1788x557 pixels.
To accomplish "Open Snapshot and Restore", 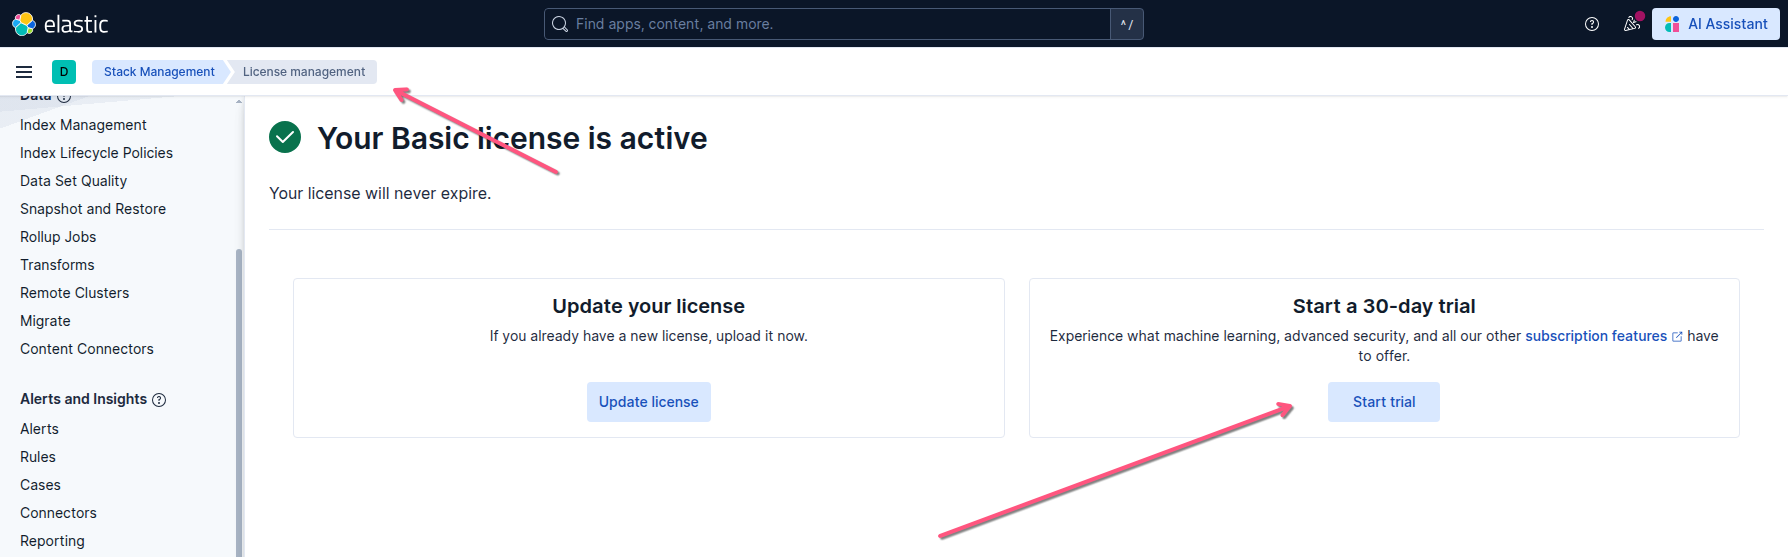I will [x=93, y=209].
